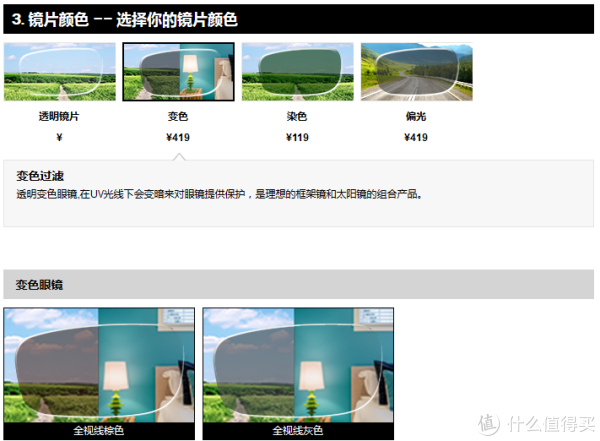The image size is (600, 441).
Task: Click the ¥419 price under 偏光
Action: click(x=416, y=137)
